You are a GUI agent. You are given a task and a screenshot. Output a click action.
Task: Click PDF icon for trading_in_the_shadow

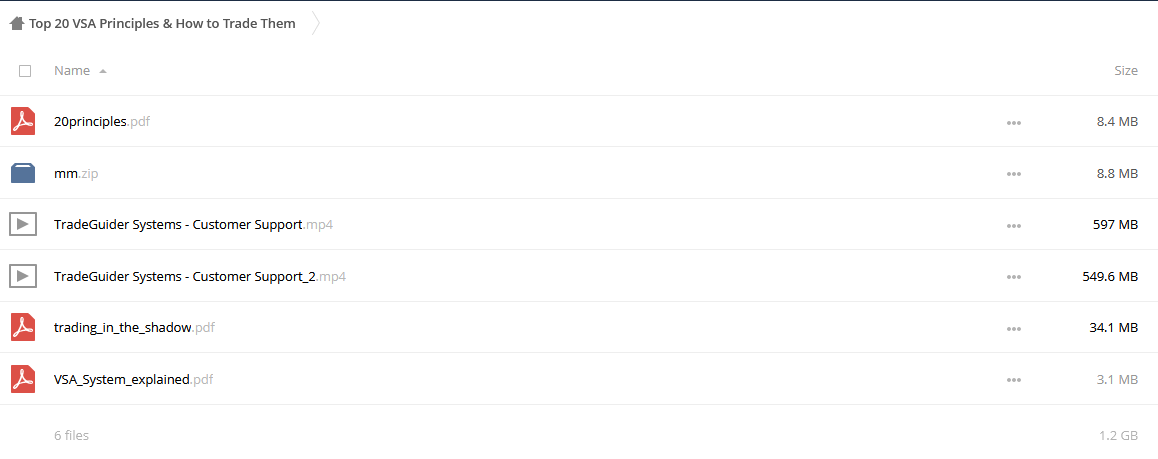23,327
